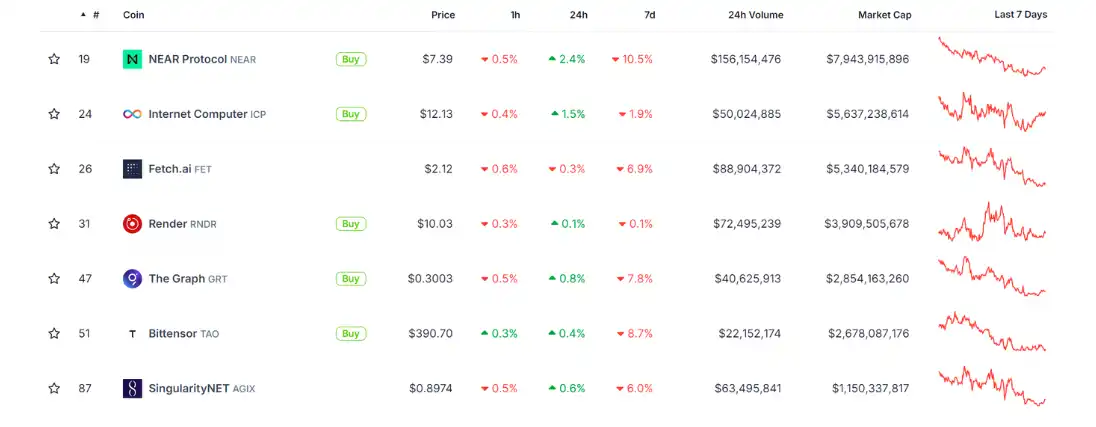Screen dimensions: 1096x427
Task: Sort coins by Market Cap header
Action: [884, 15]
